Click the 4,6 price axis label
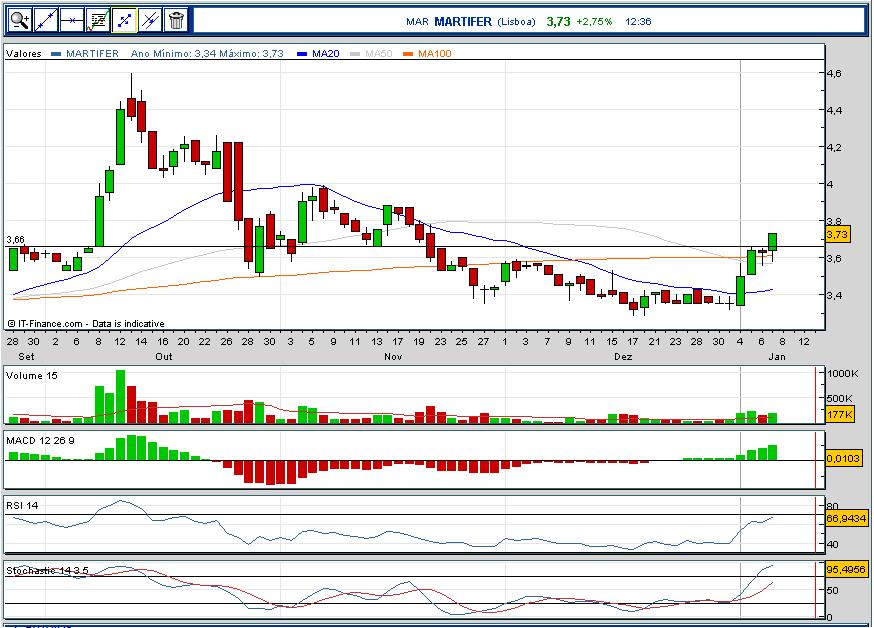The height and width of the screenshot is (628, 874). [x=834, y=73]
